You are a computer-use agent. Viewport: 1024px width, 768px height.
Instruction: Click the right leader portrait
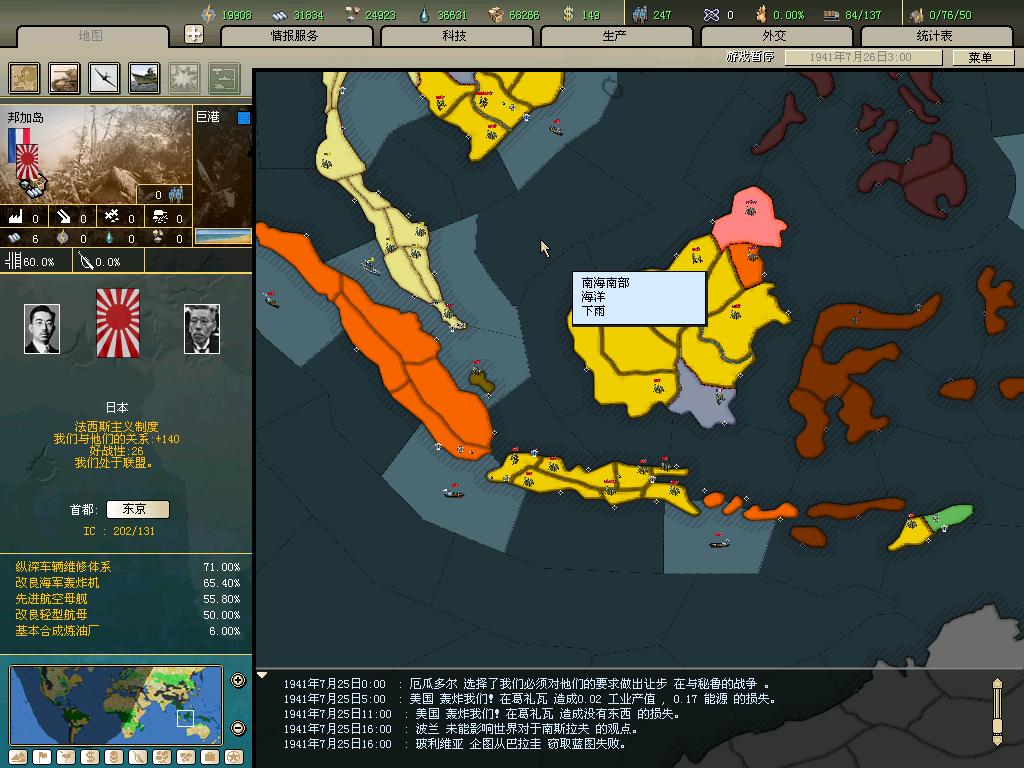point(202,328)
